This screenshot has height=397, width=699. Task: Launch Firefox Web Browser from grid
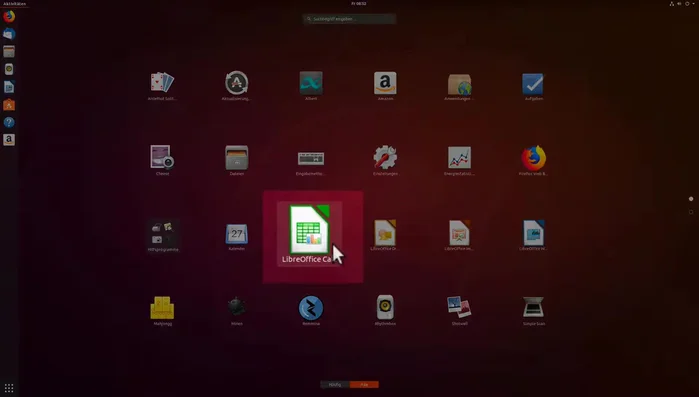pyautogui.click(x=533, y=160)
